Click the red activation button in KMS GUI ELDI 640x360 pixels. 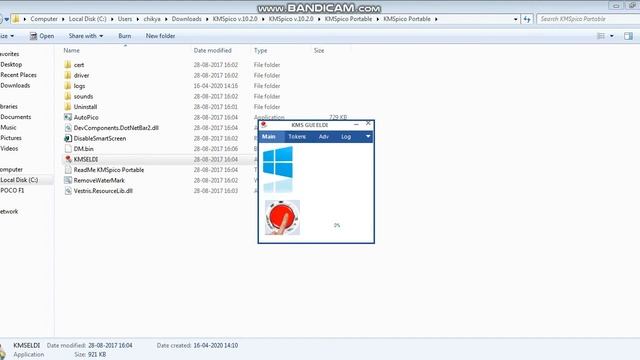pyautogui.click(x=282, y=218)
